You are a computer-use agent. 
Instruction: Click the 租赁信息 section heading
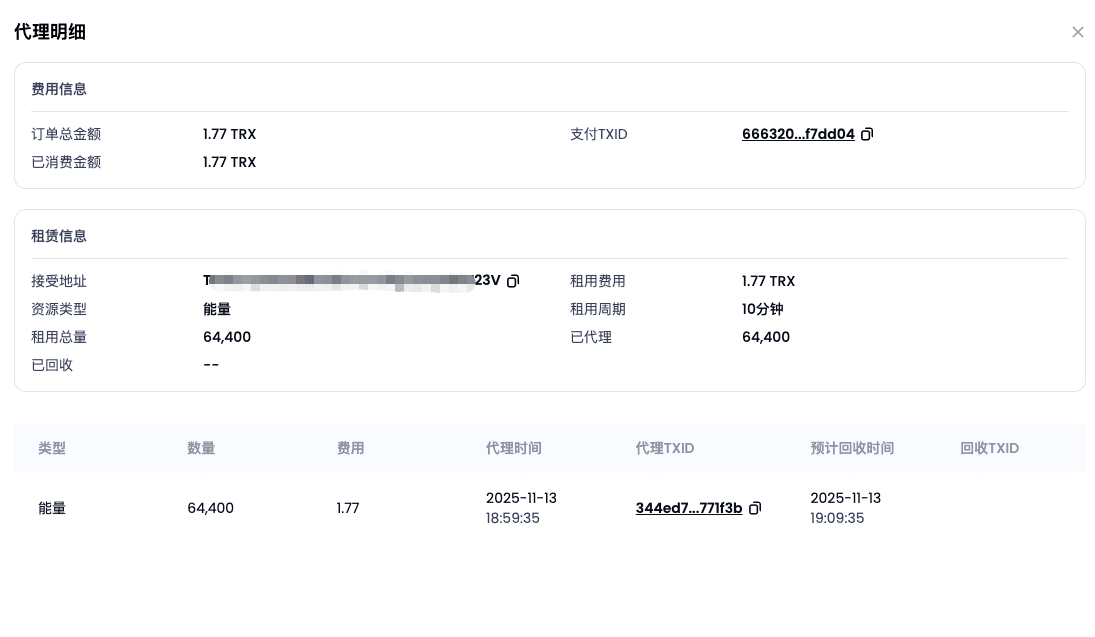[x=59, y=236]
